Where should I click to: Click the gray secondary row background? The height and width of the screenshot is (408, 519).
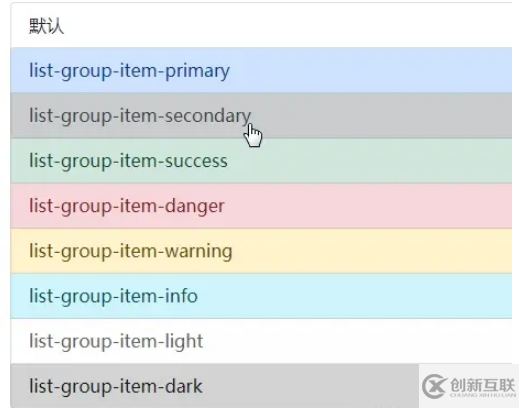pyautogui.click(x=367, y=115)
